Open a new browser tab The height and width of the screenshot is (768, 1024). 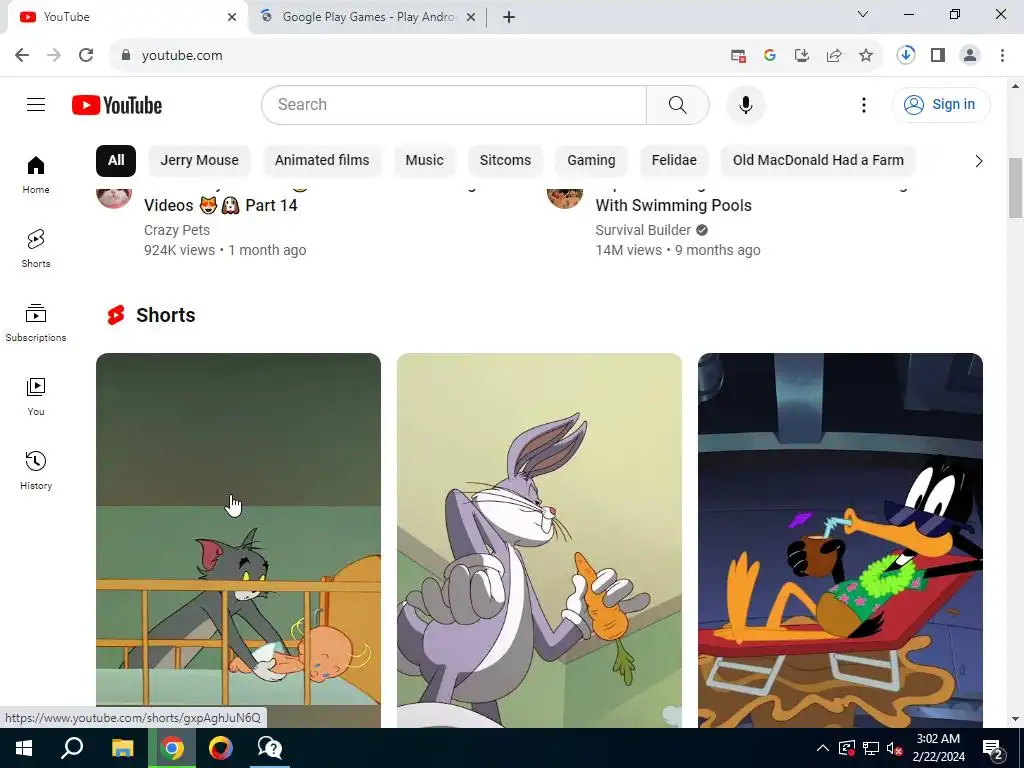(509, 17)
